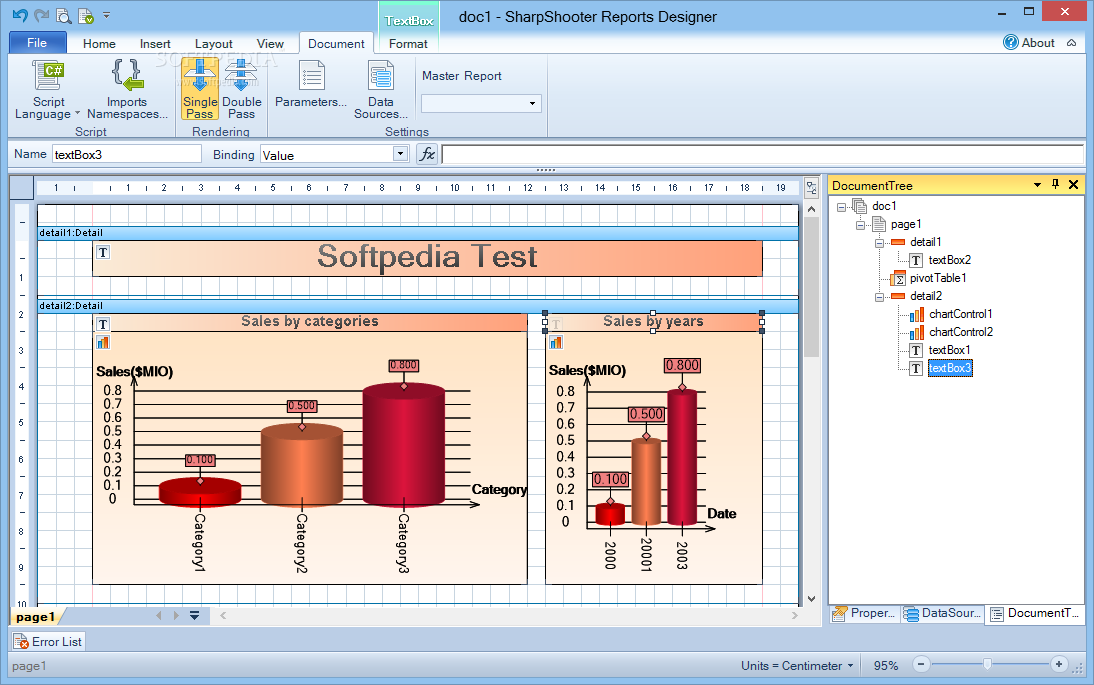Image resolution: width=1094 pixels, height=685 pixels.
Task: Open the Parameters dialog
Action: [x=311, y=84]
